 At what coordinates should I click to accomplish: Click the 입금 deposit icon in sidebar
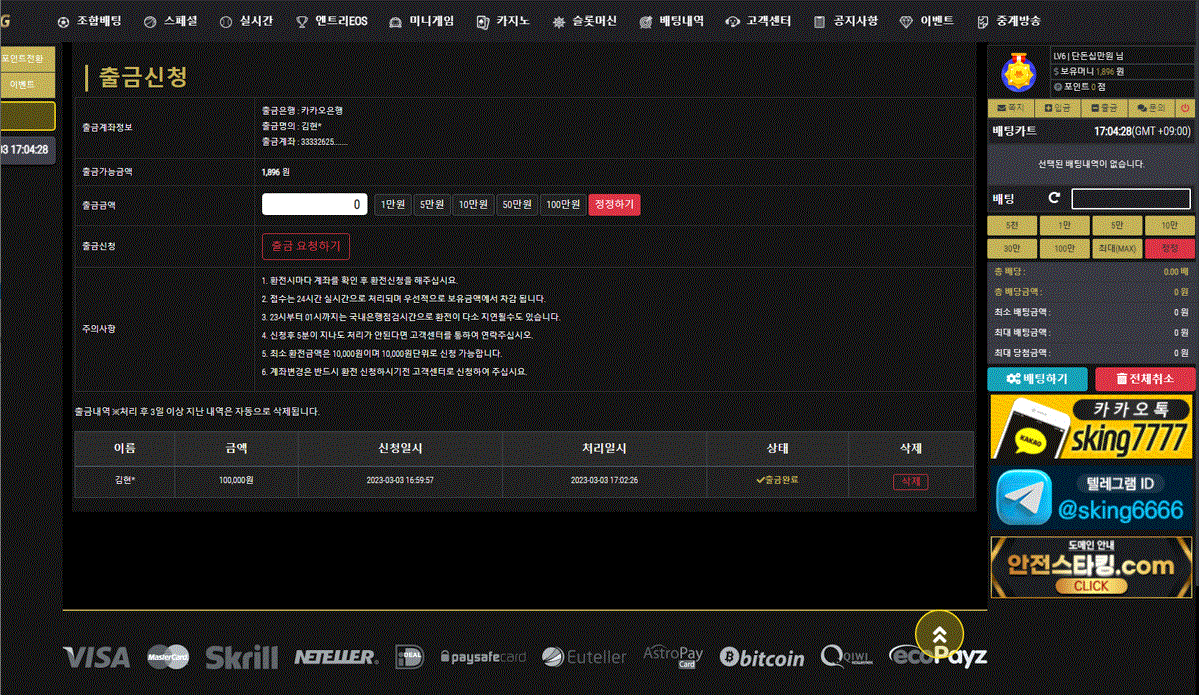(1048, 108)
